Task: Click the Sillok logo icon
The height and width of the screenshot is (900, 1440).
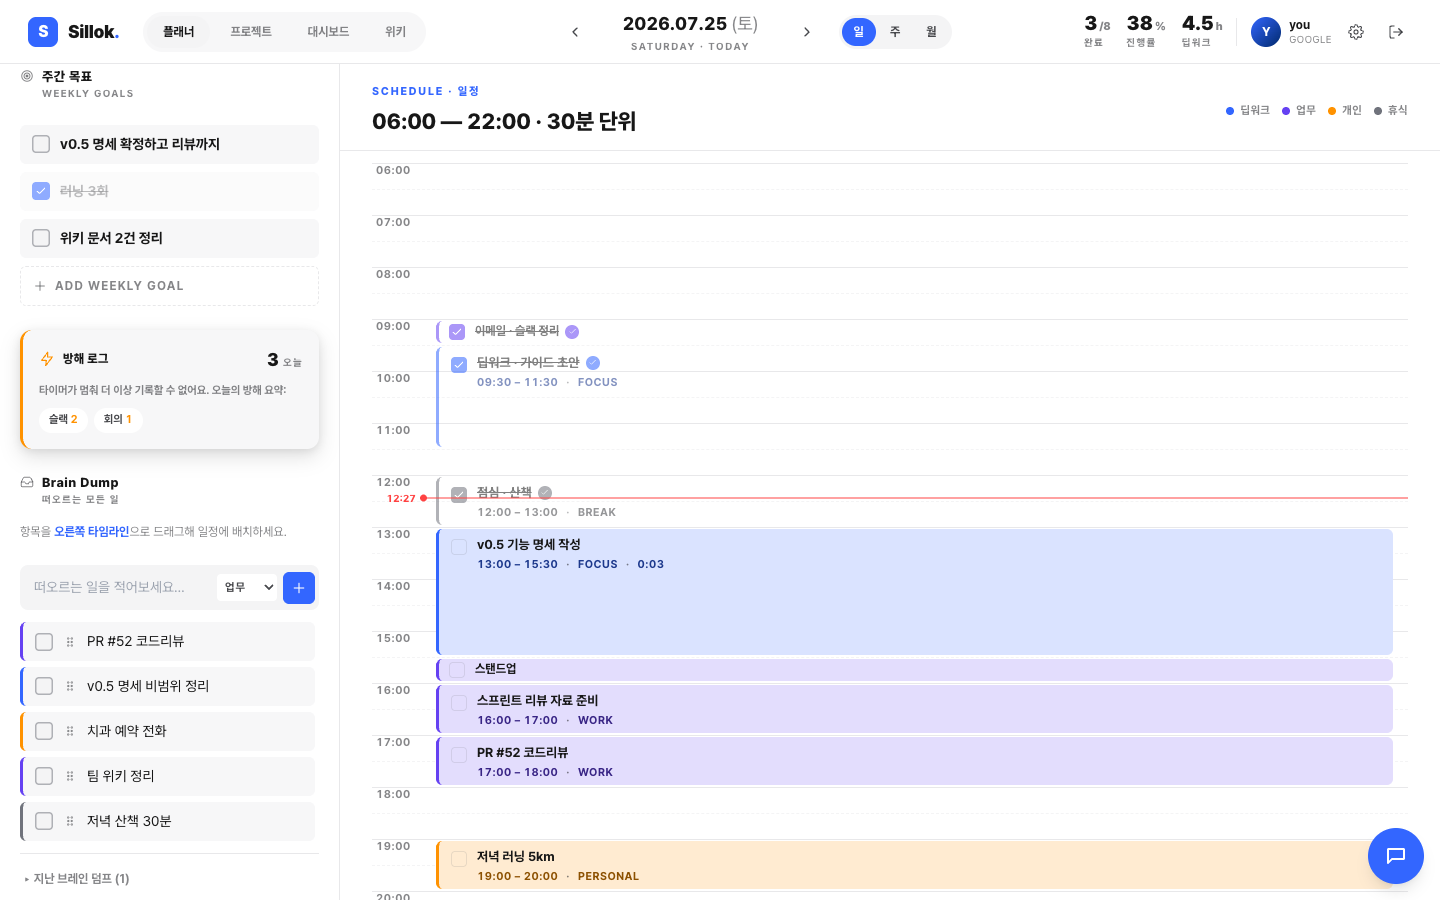Action: (43, 32)
